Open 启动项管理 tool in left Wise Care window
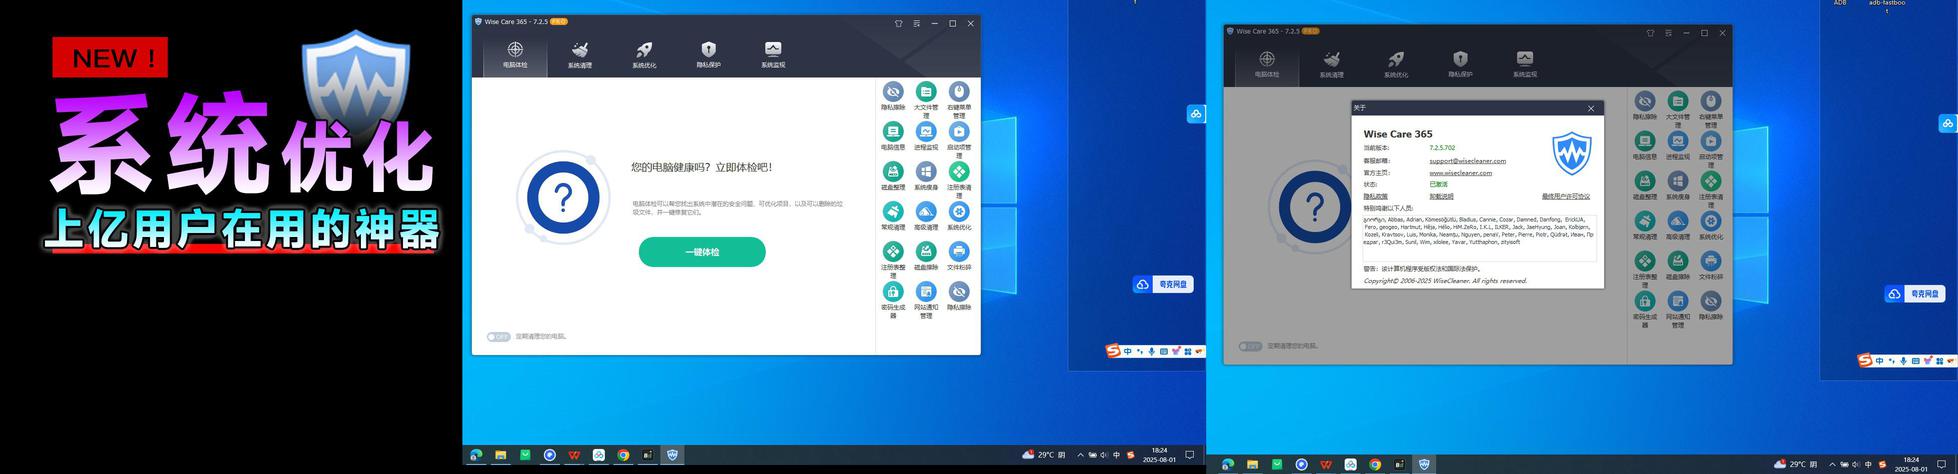 pyautogui.click(x=959, y=140)
